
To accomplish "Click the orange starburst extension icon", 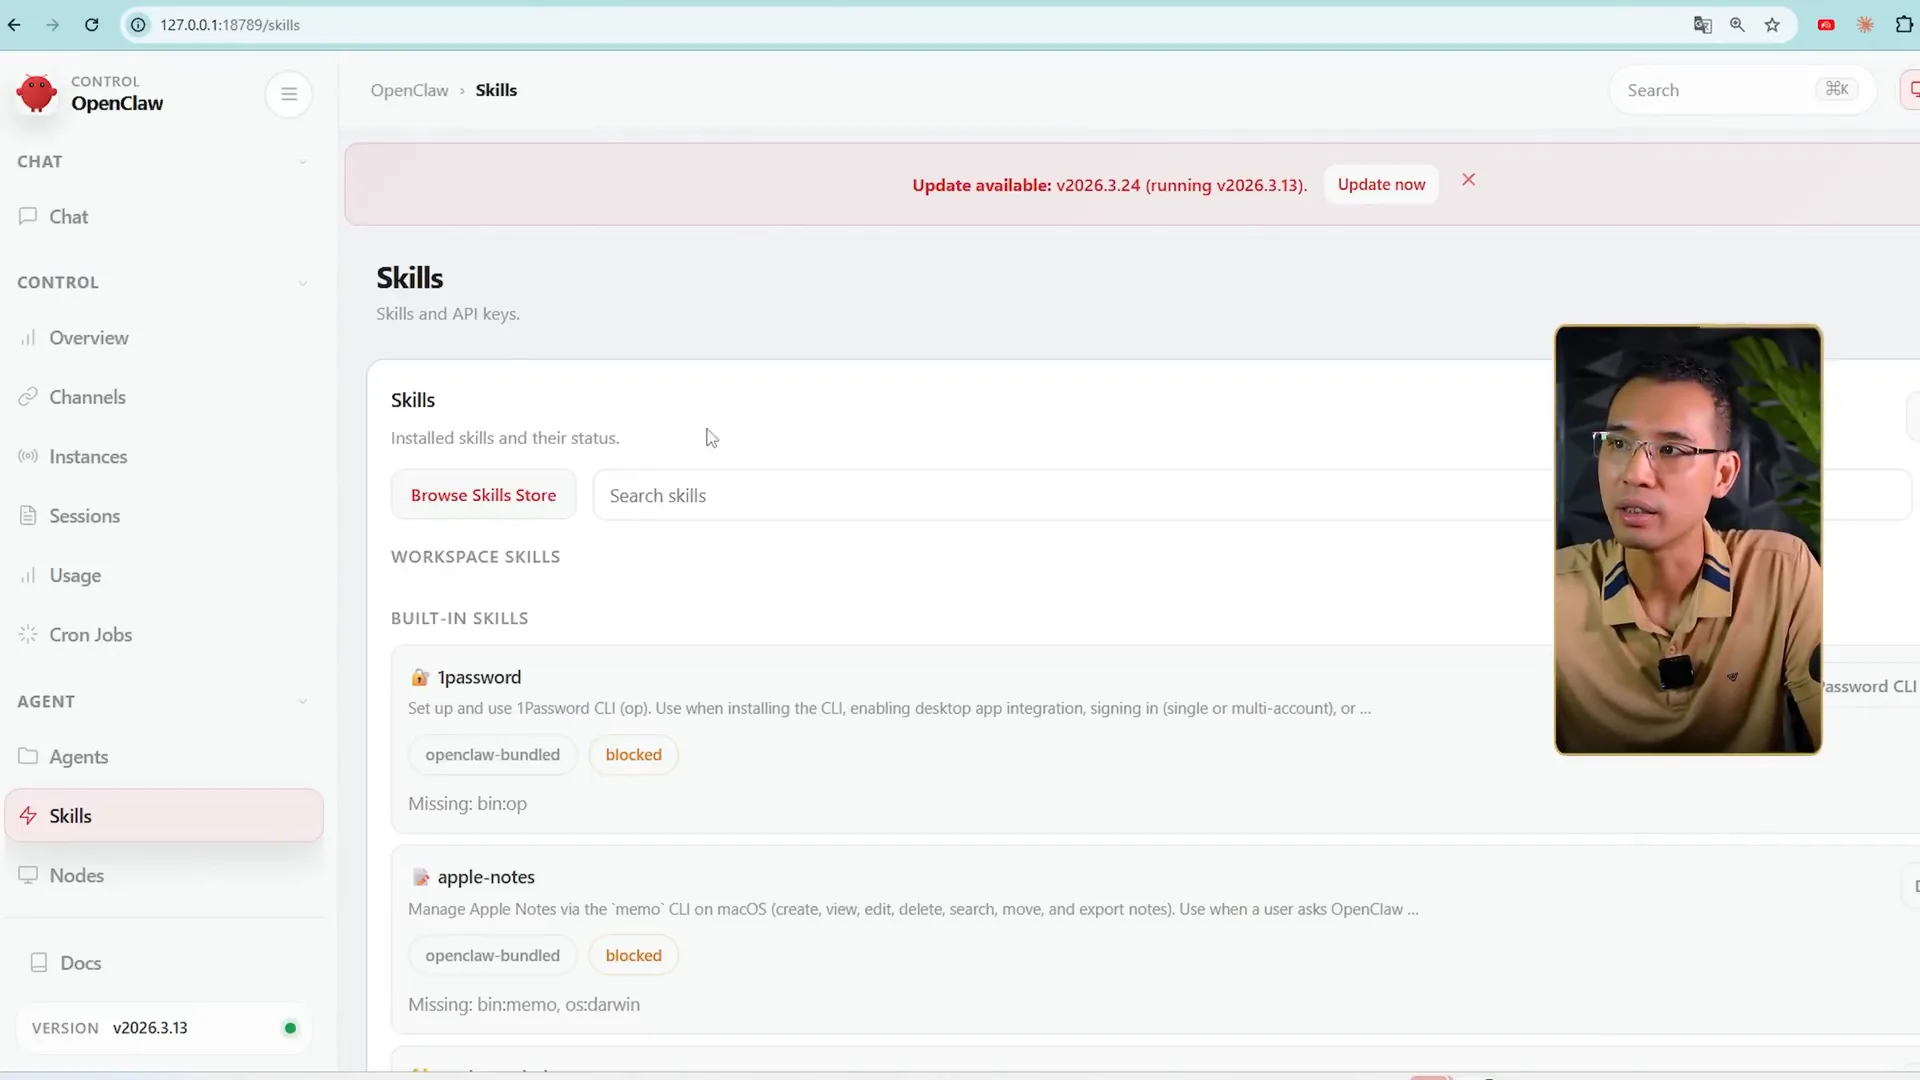I will [x=1865, y=25].
